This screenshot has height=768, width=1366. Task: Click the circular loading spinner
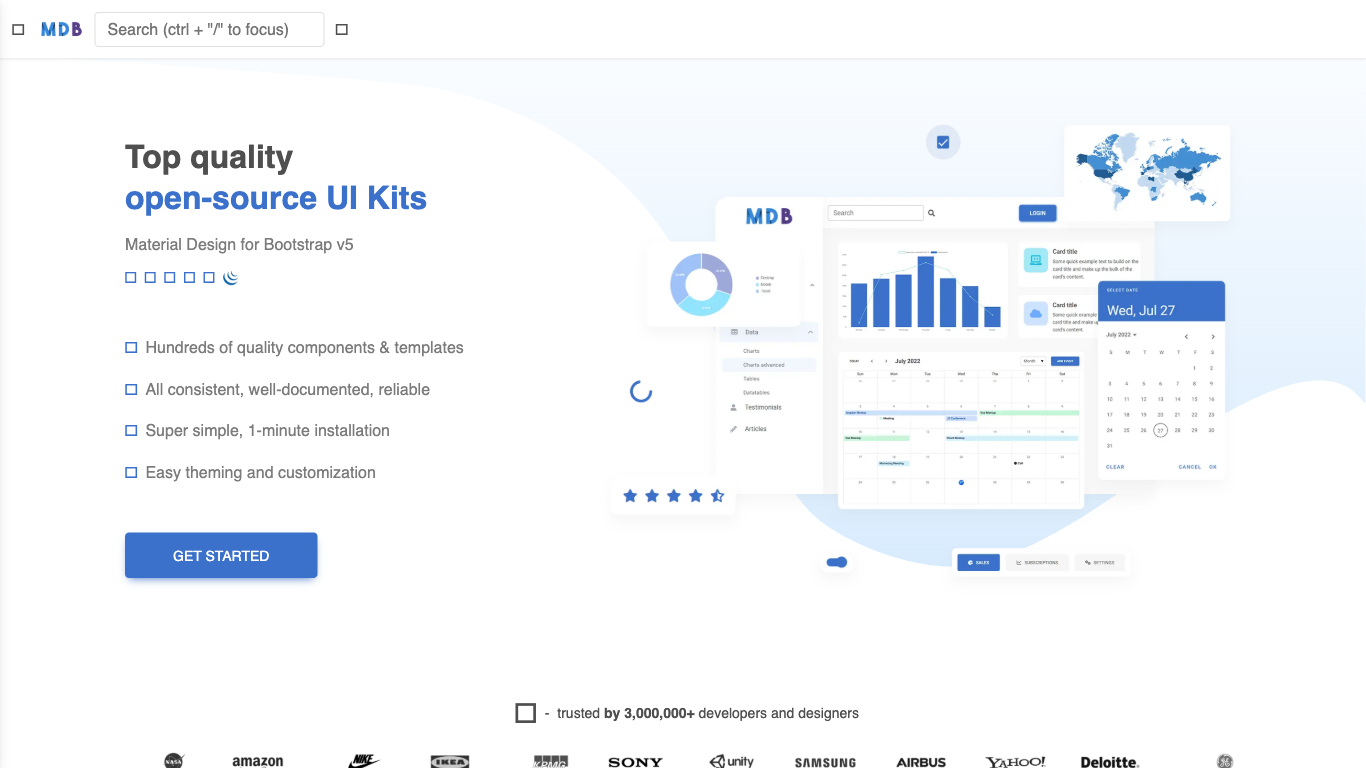pos(641,391)
